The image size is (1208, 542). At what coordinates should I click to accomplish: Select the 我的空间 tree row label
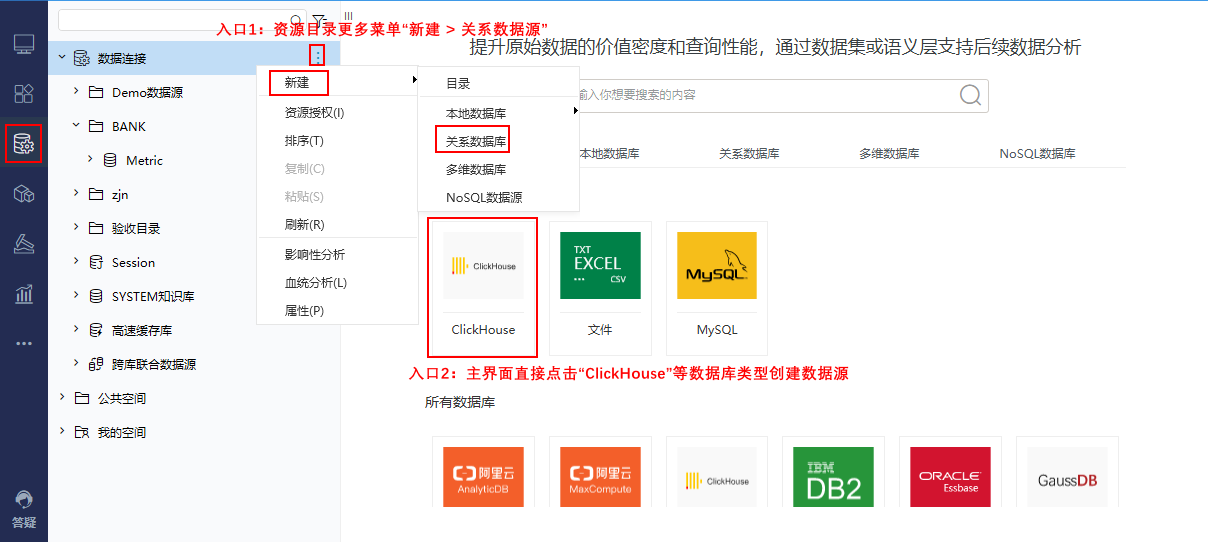[122, 432]
